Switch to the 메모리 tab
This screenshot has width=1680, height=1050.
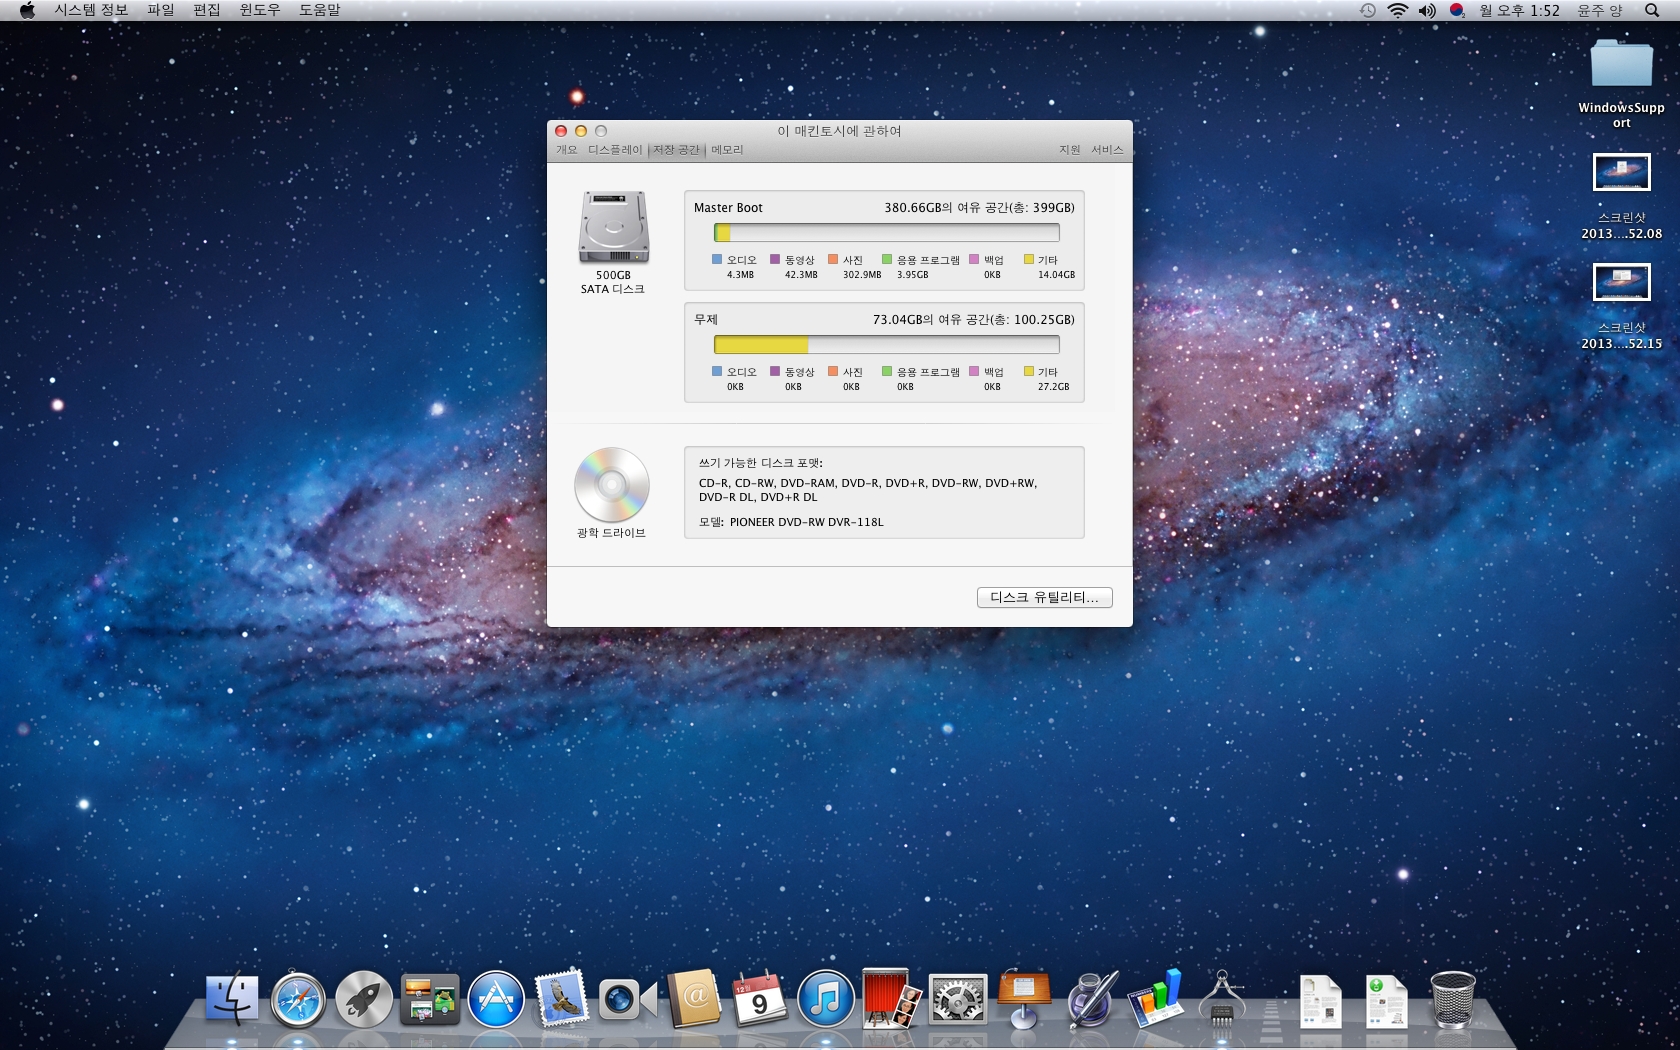(x=727, y=150)
